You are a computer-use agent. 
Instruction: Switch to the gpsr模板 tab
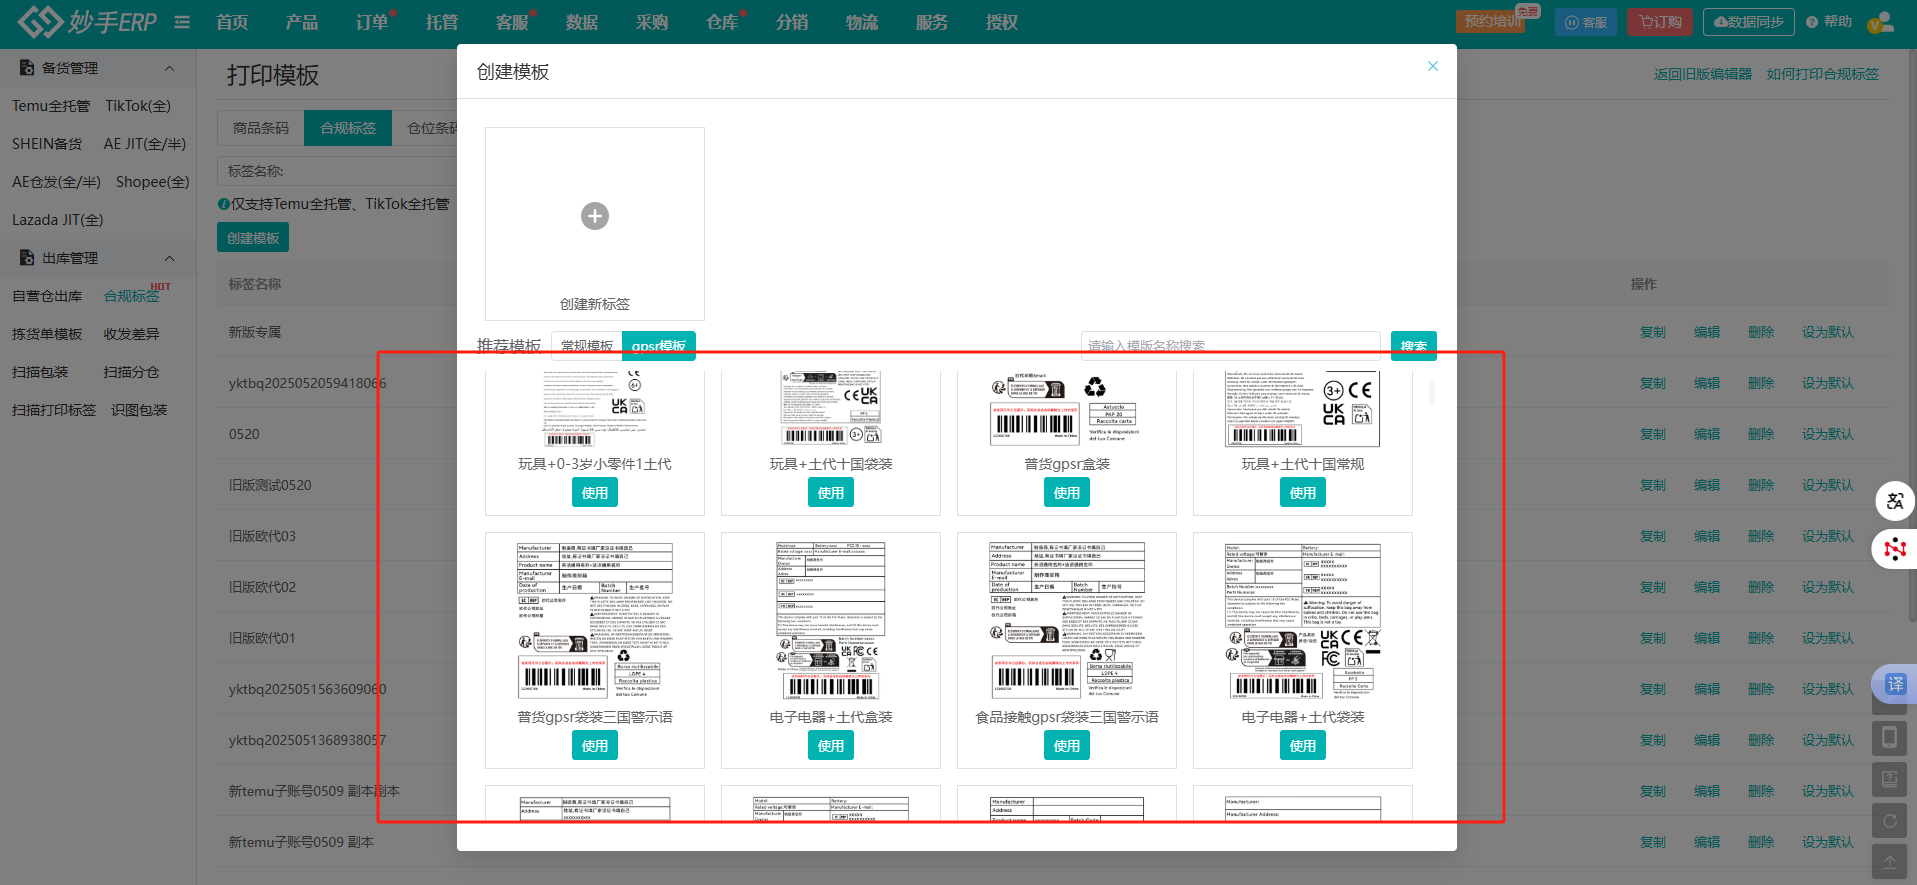[x=658, y=345]
